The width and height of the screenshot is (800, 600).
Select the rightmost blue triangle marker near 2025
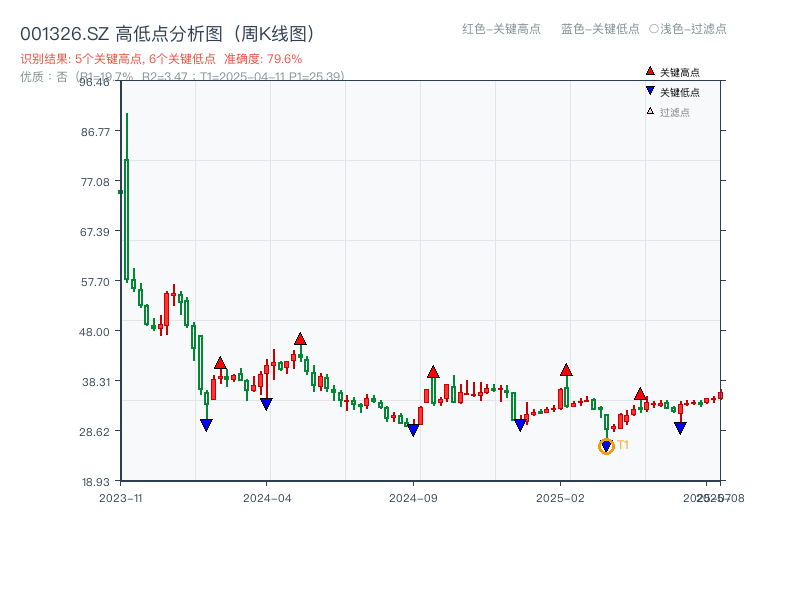(680, 426)
